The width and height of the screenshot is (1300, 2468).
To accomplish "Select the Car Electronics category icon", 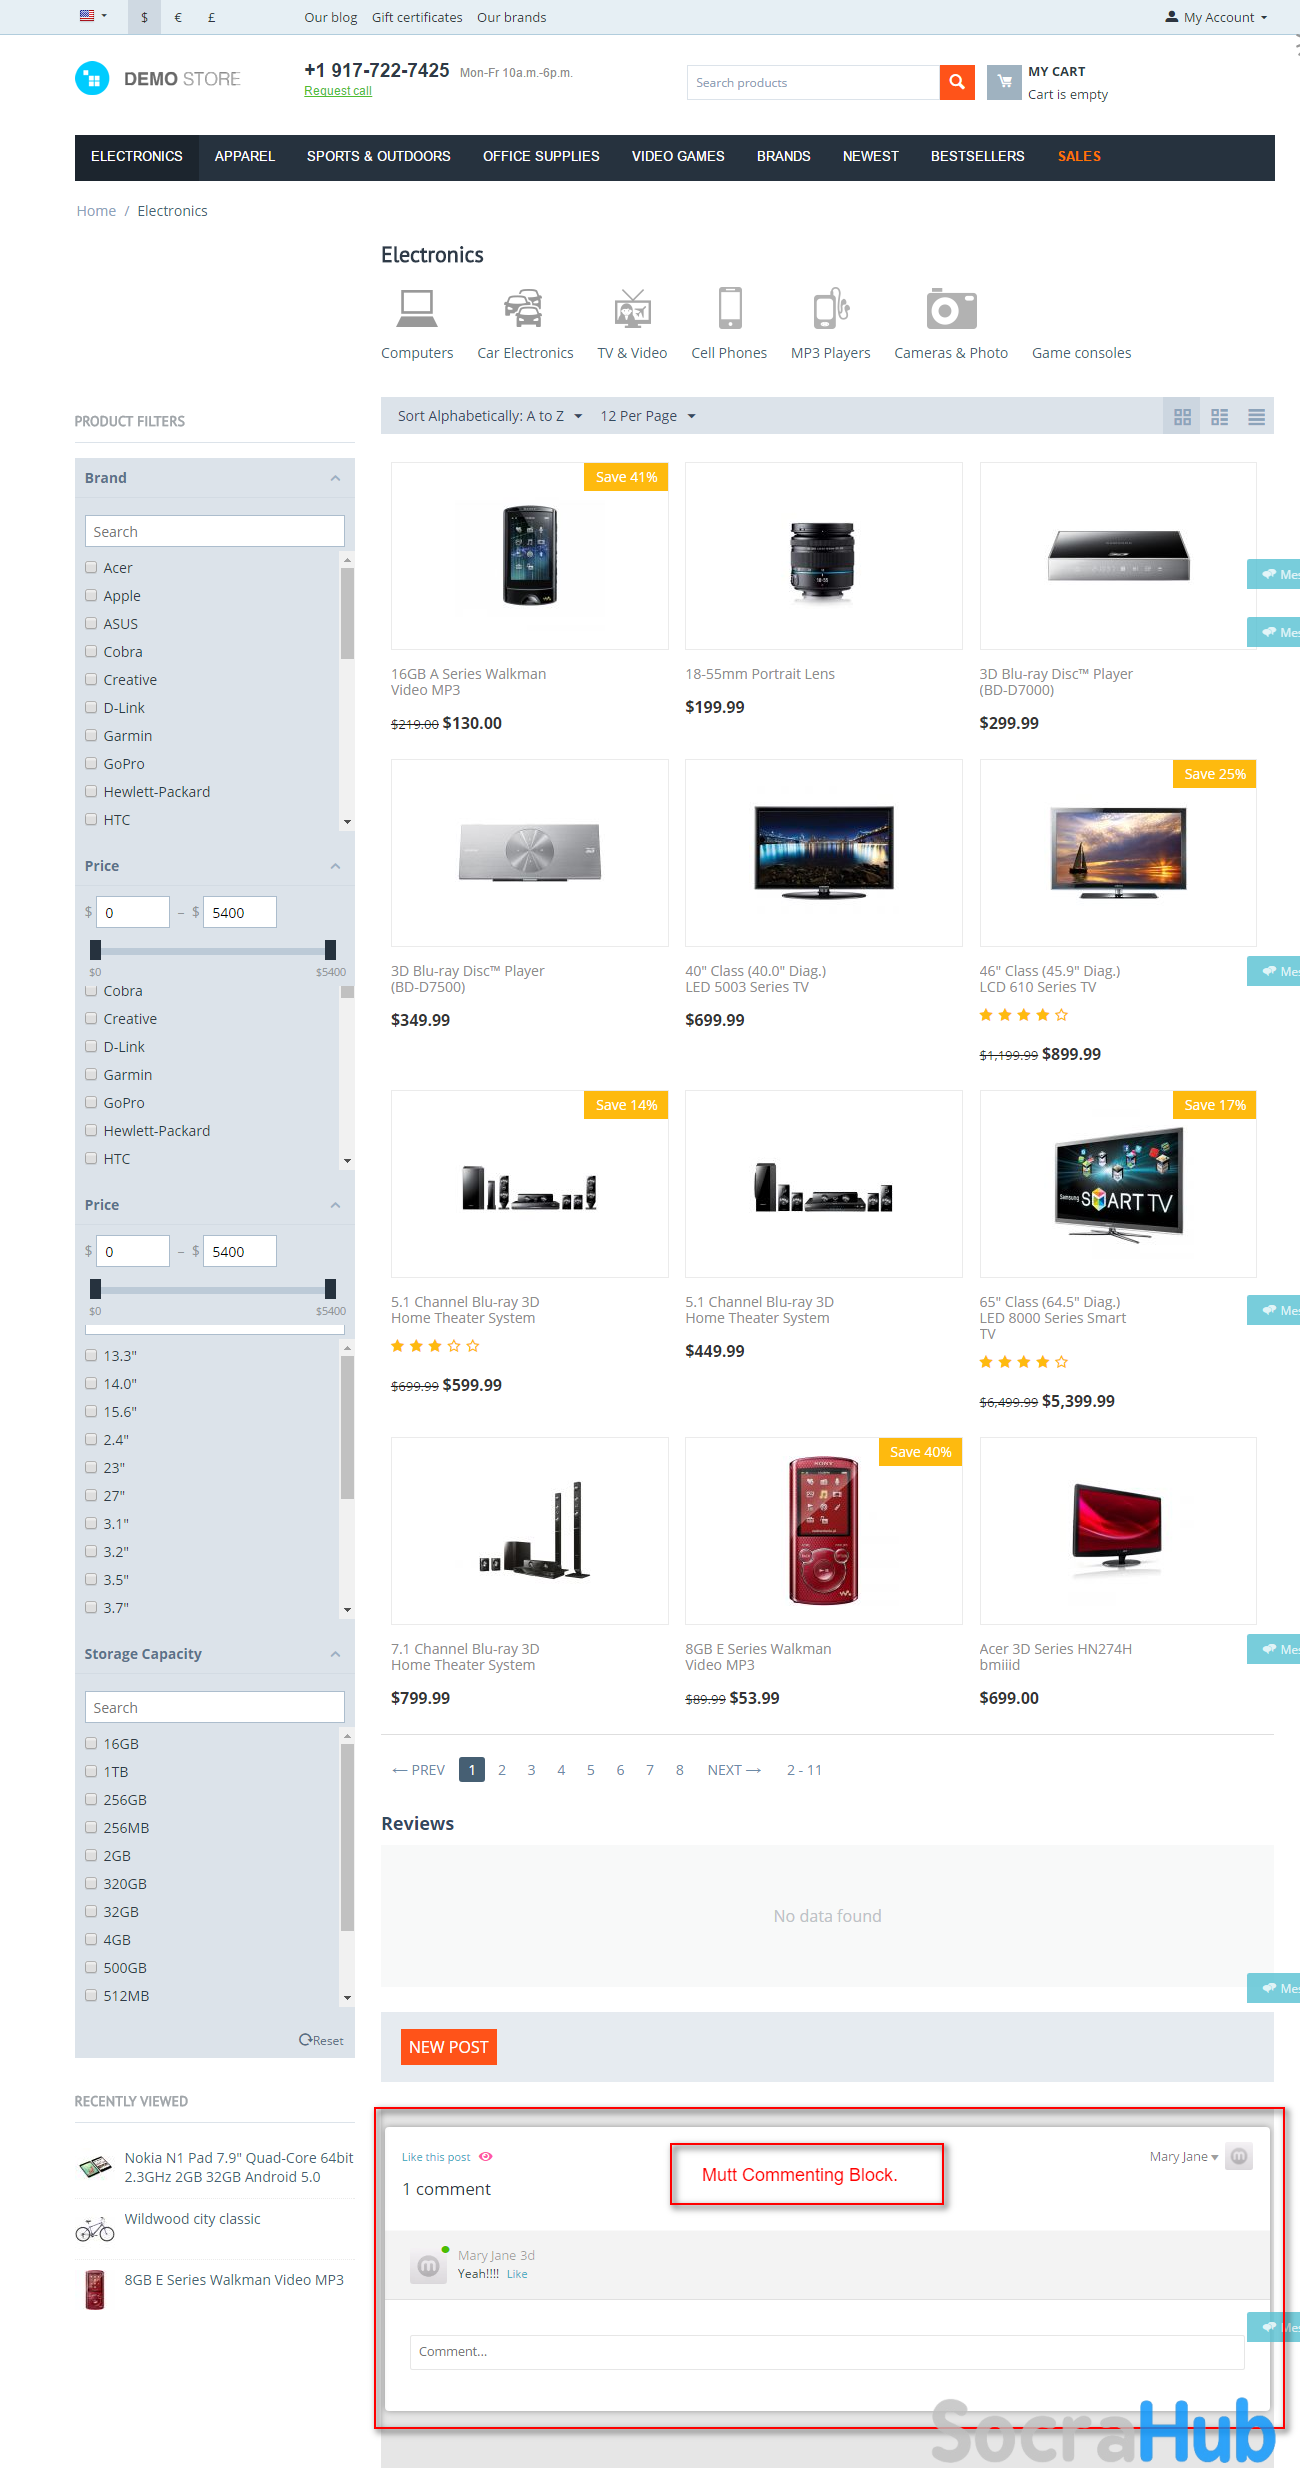I will coord(524,309).
